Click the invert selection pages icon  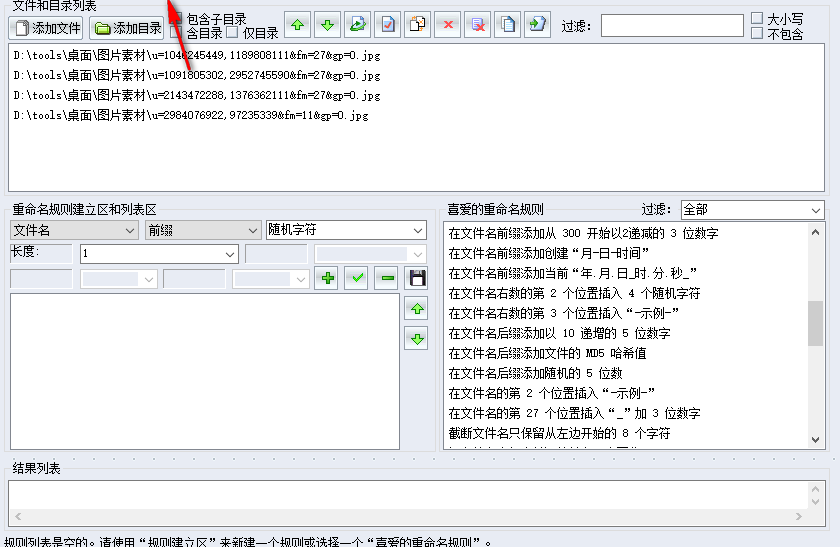[418, 25]
